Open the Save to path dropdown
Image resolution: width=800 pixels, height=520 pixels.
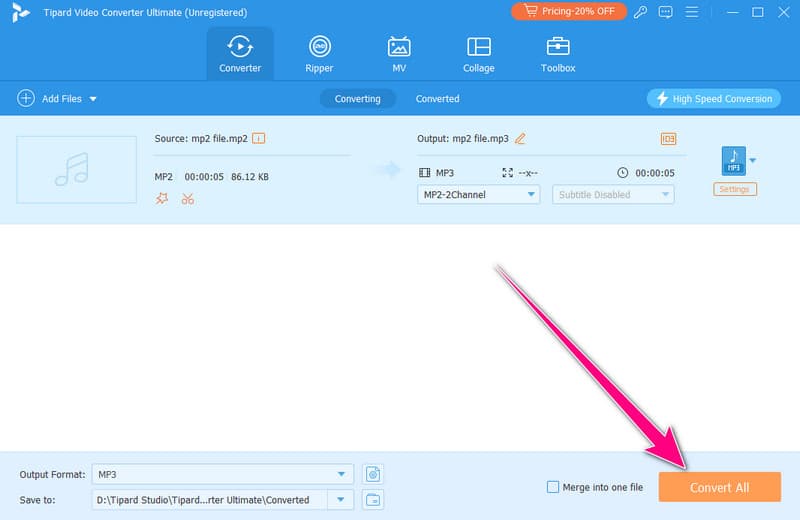point(341,500)
